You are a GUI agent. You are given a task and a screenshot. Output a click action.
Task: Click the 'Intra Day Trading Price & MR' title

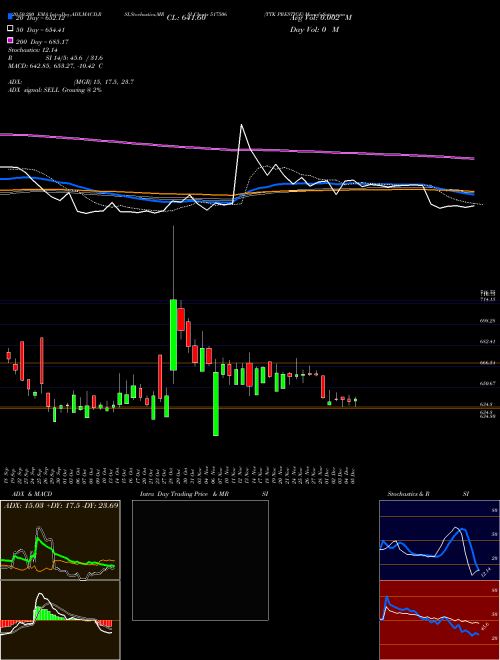[x=184, y=494]
